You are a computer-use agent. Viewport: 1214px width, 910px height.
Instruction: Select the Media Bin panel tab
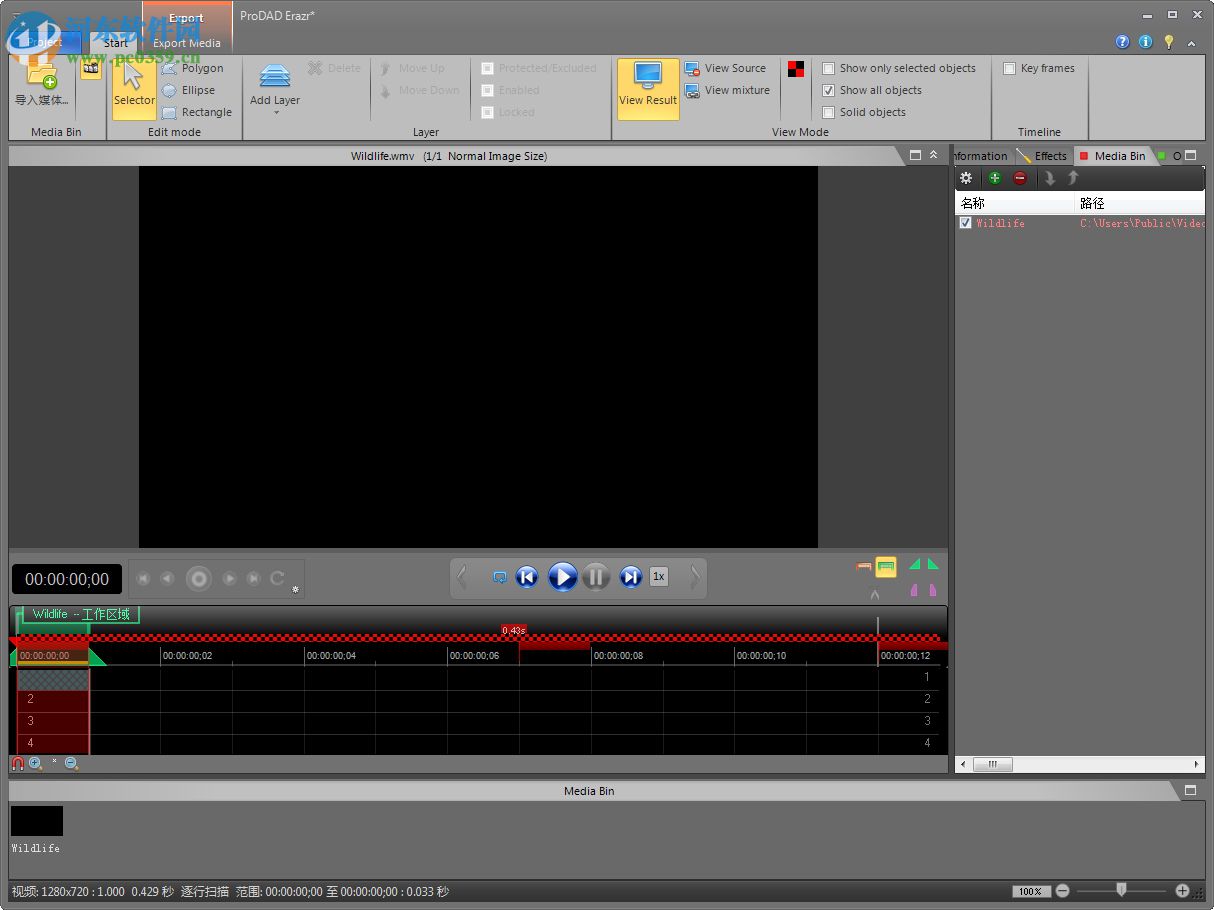tap(1113, 156)
